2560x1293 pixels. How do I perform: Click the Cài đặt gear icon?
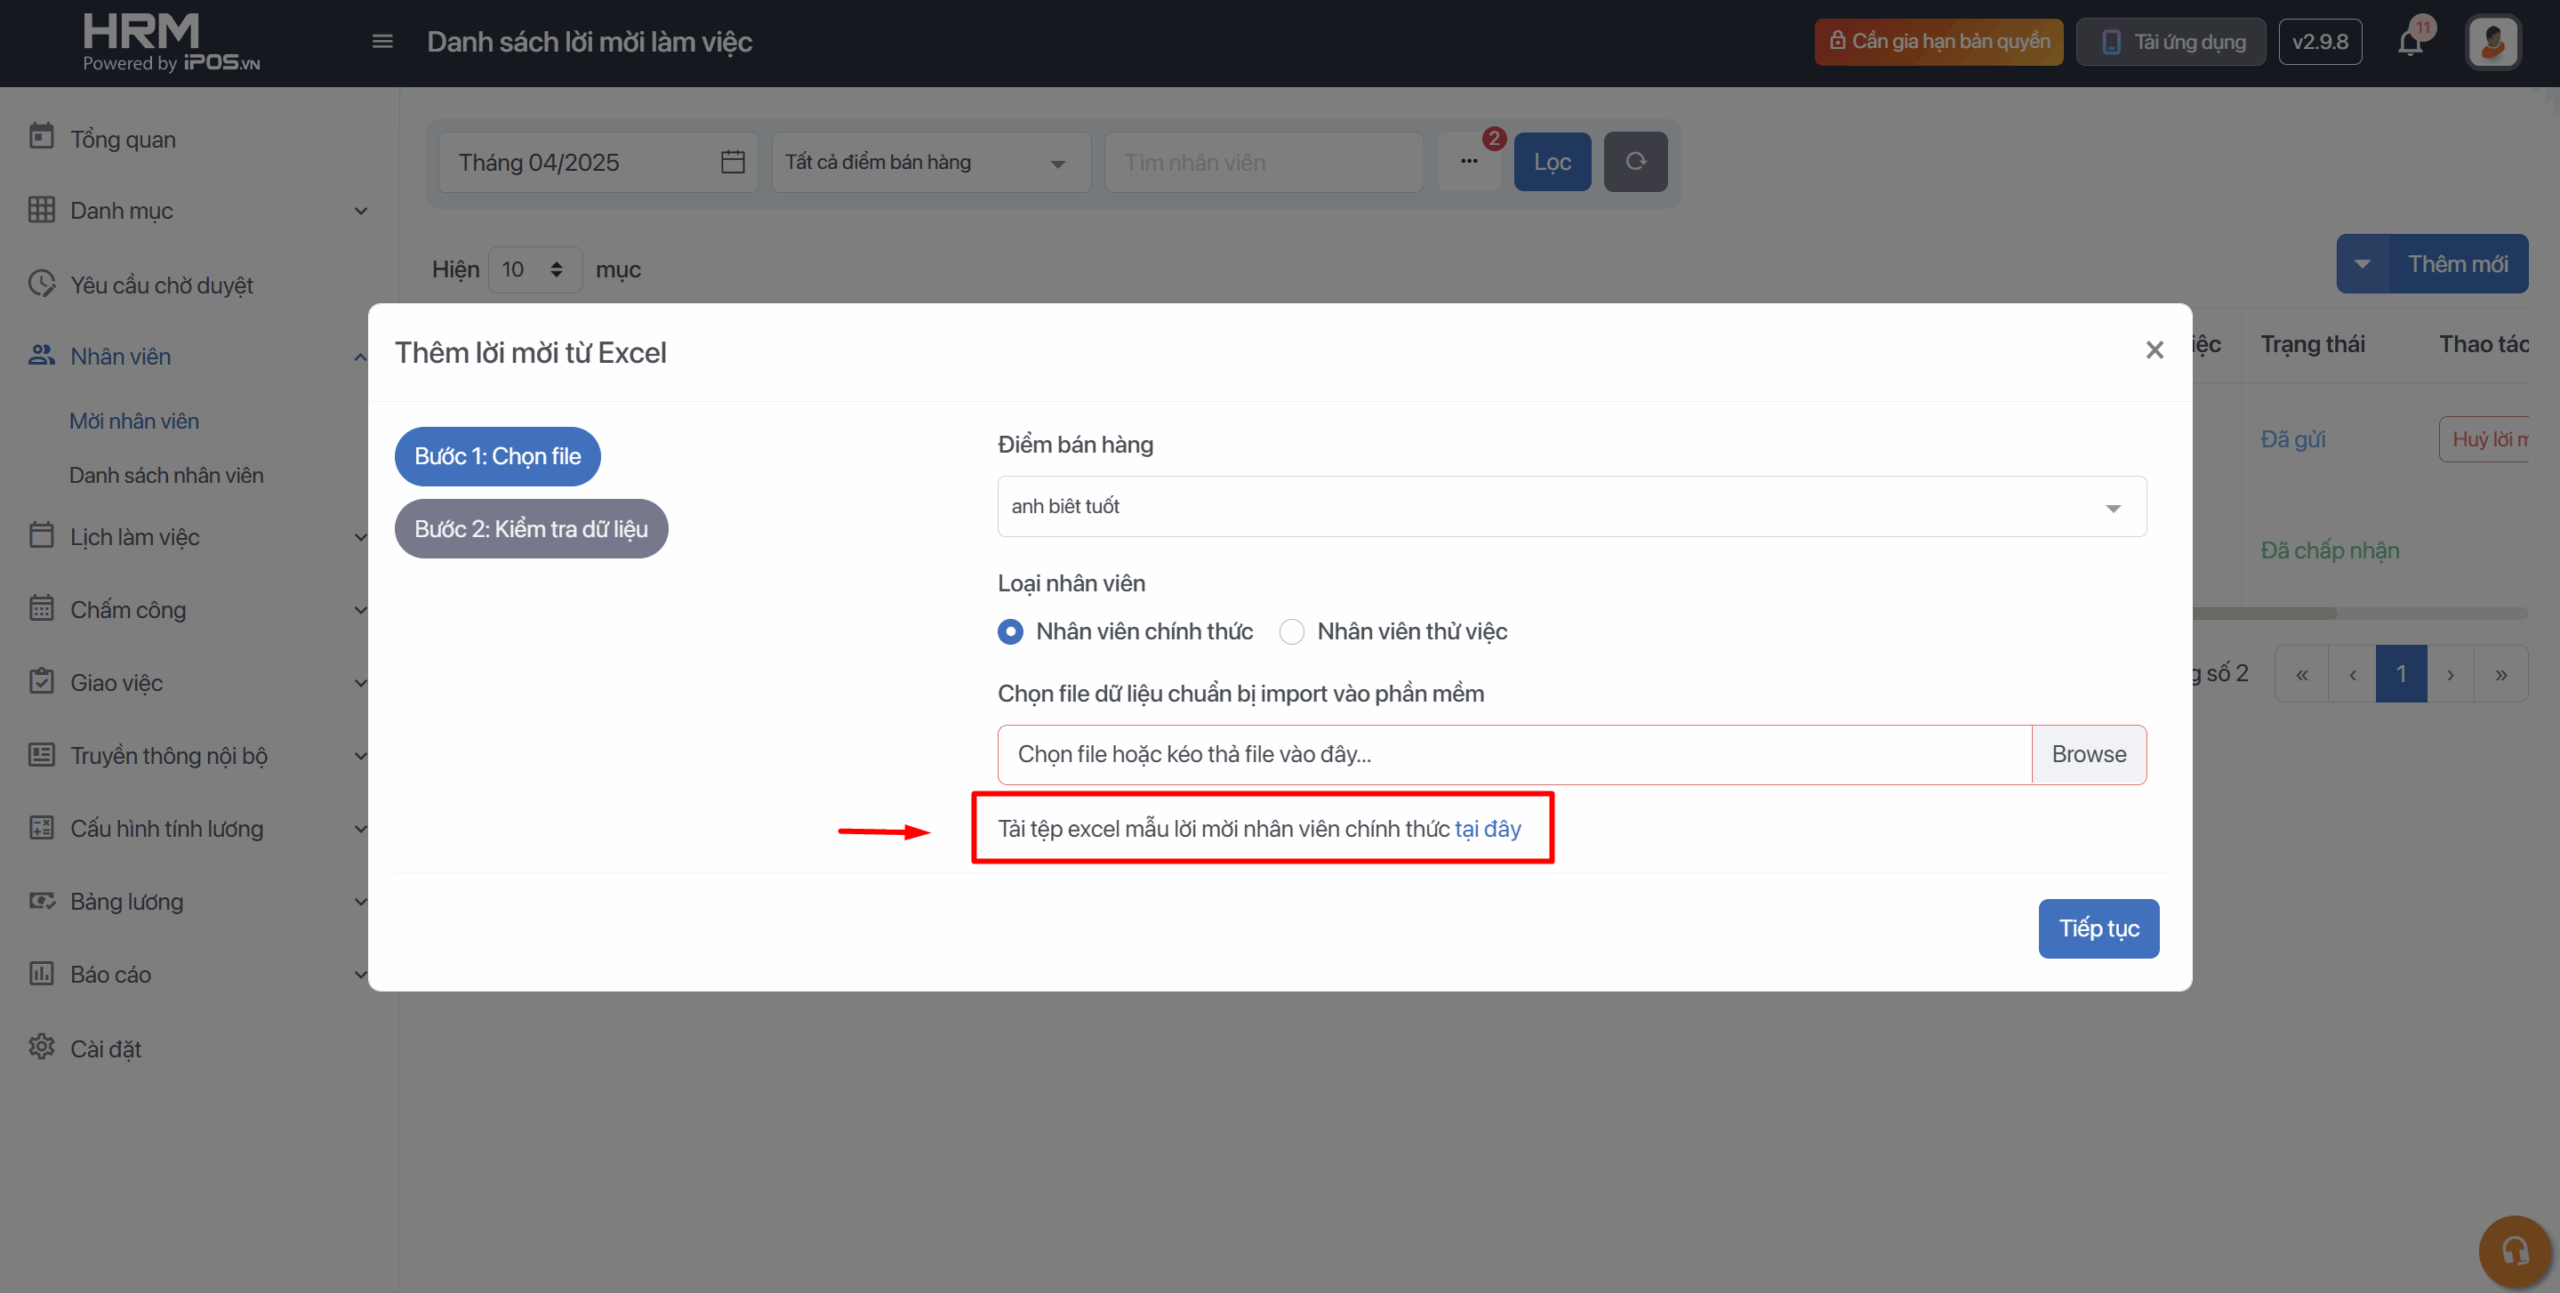click(42, 1047)
